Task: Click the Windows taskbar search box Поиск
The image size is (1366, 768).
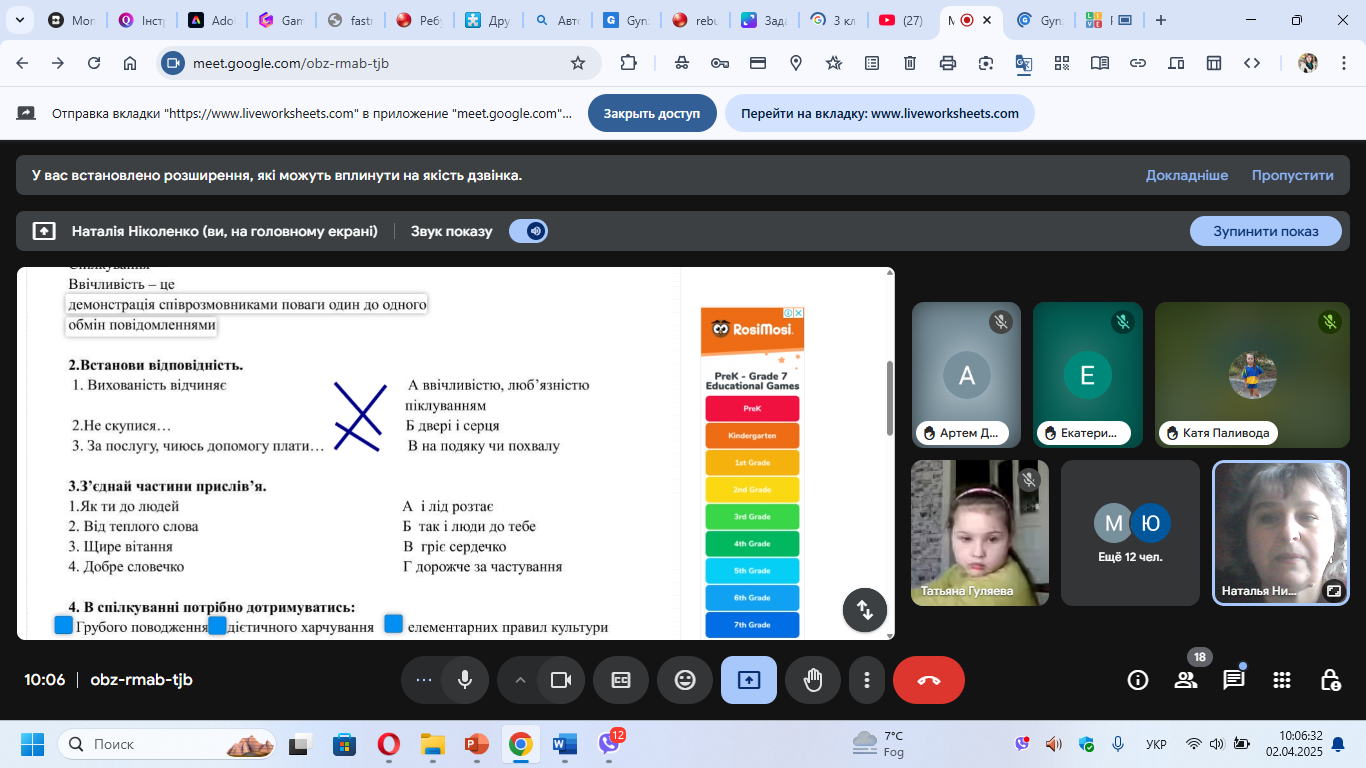Action: (x=166, y=744)
